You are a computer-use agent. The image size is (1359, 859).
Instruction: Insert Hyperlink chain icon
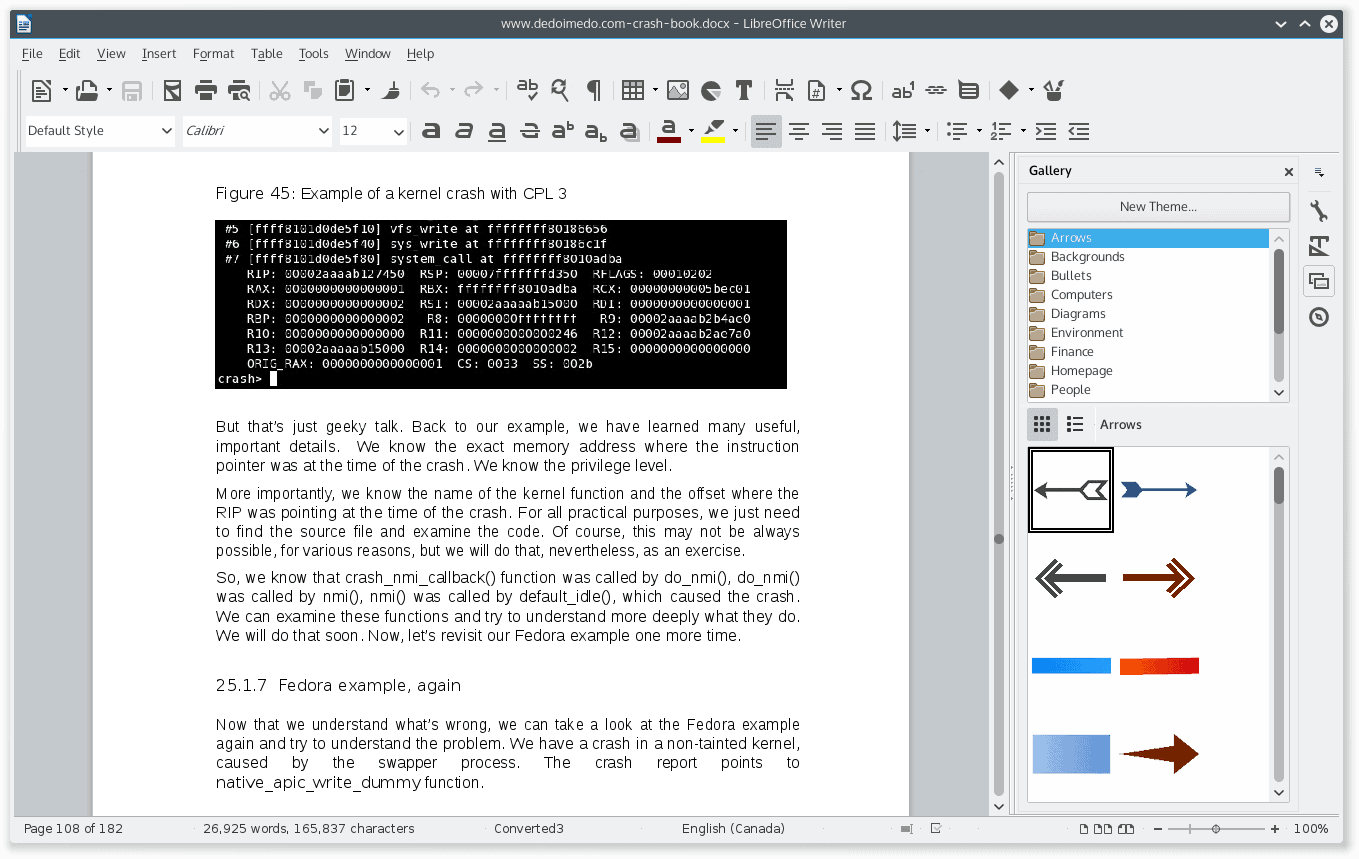tap(936, 91)
